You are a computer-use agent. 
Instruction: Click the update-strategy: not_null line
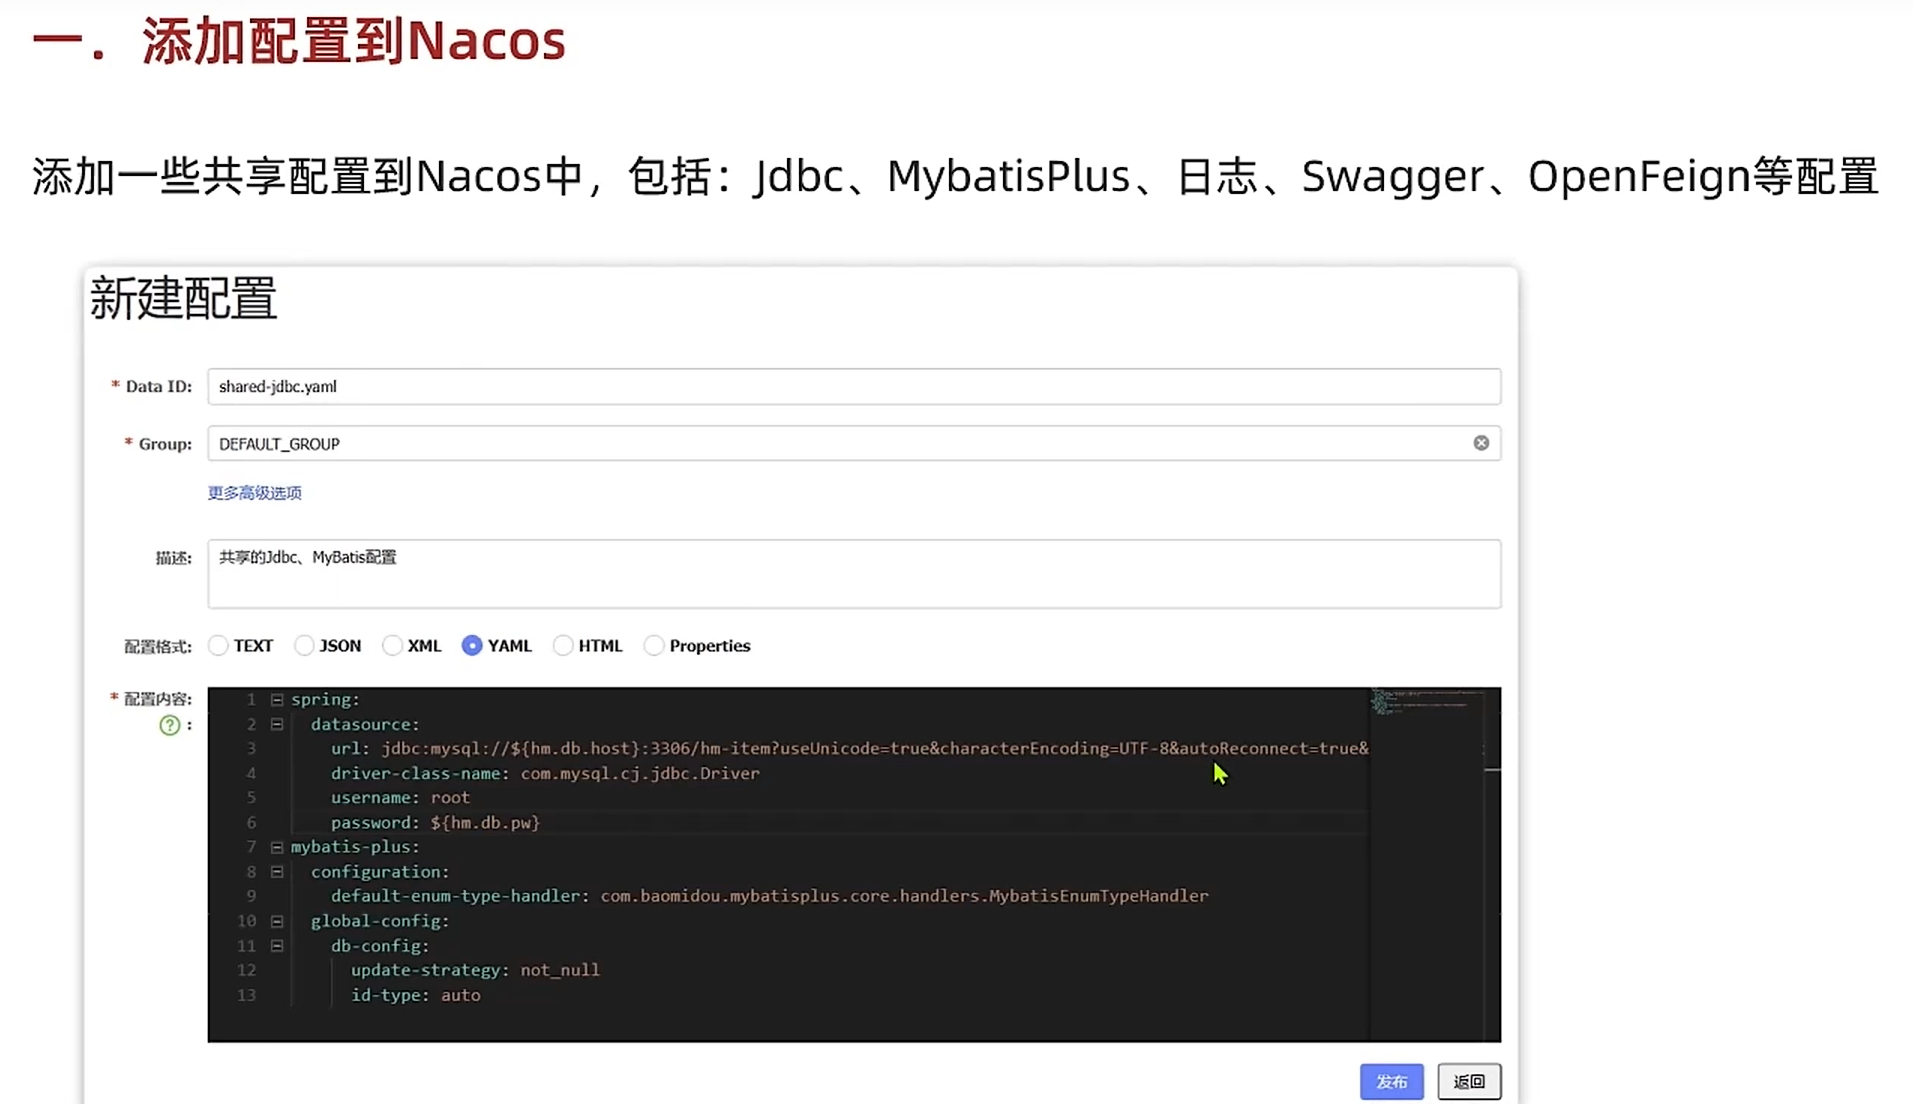coord(475,970)
